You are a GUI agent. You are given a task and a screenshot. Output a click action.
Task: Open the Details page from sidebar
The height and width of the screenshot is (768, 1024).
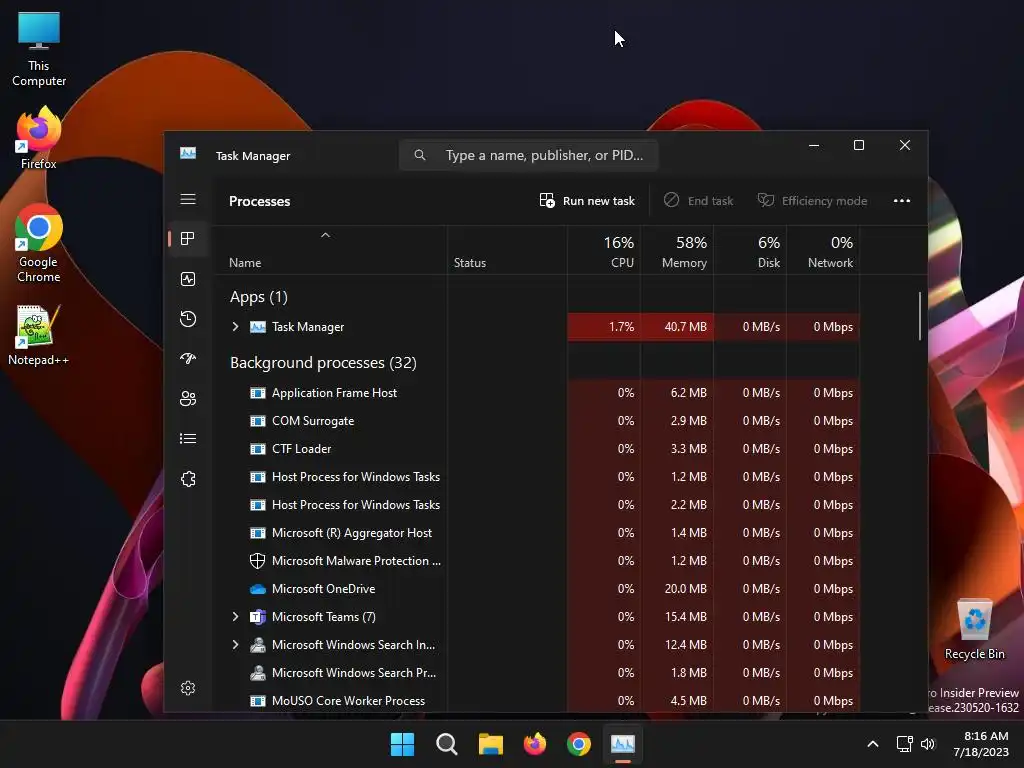[188, 439]
